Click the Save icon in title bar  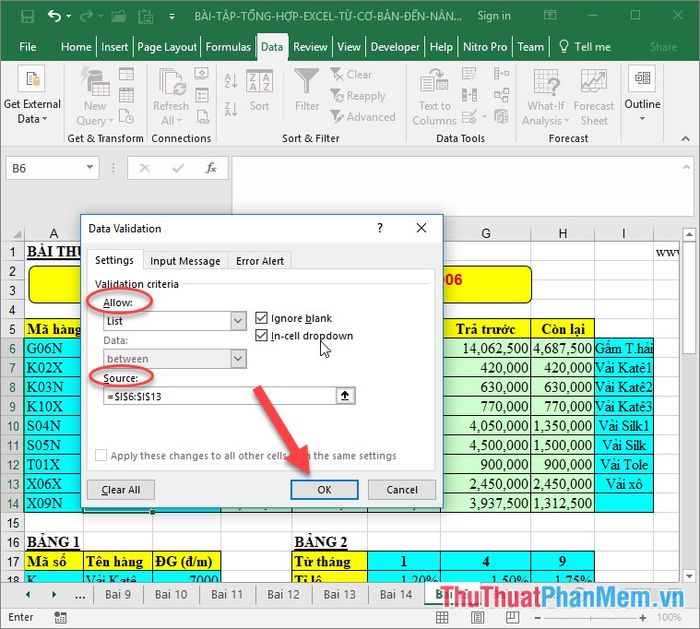click(x=26, y=16)
